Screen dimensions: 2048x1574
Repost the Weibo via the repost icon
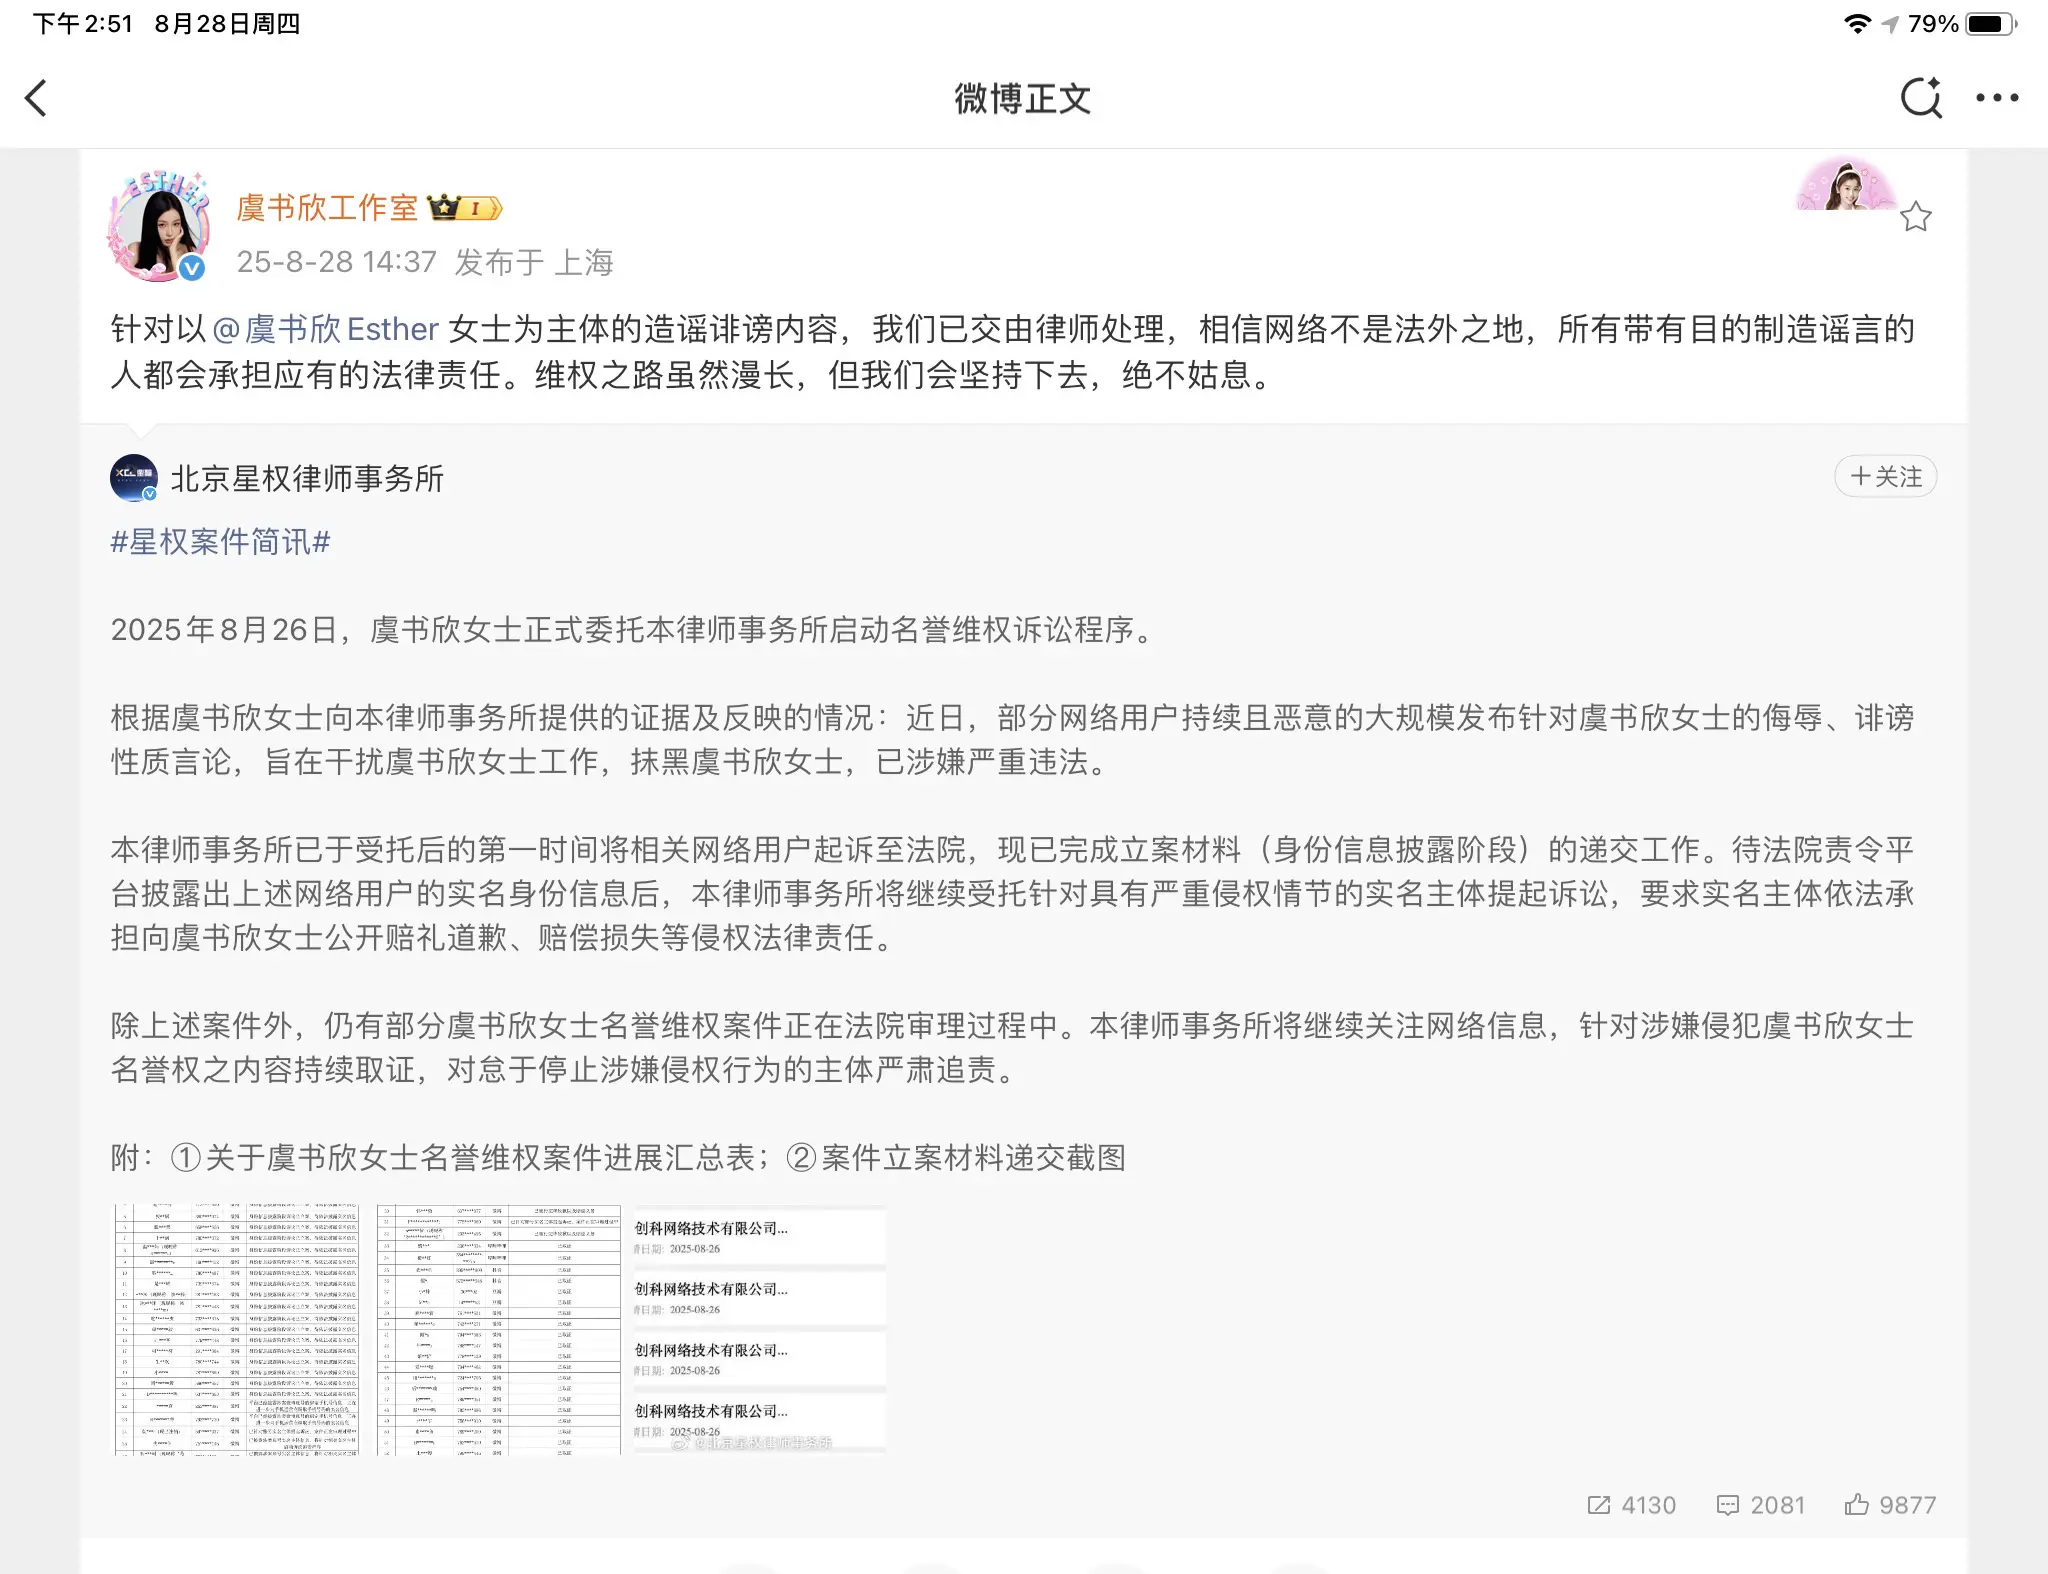[1600, 1505]
